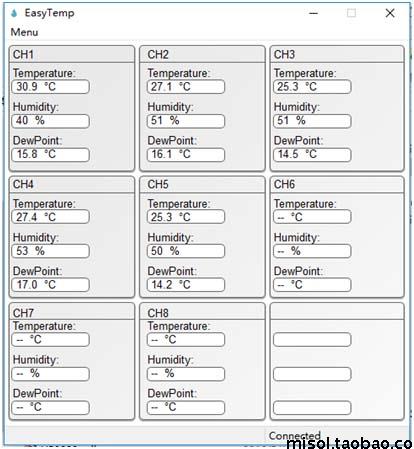
Task: Click the Temperature label in CH1
Action: pos(44,73)
